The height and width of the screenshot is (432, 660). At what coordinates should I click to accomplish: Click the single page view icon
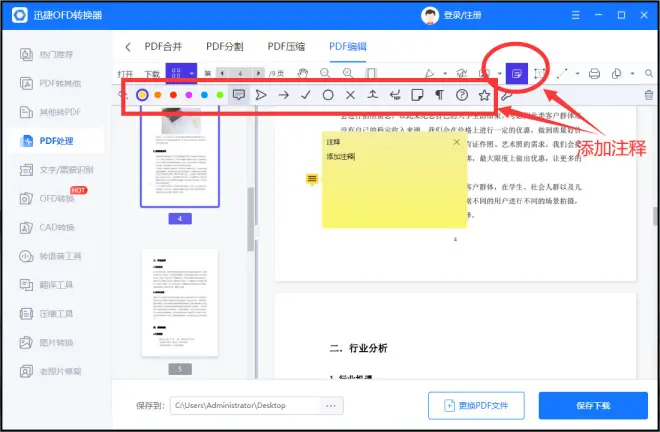371,73
